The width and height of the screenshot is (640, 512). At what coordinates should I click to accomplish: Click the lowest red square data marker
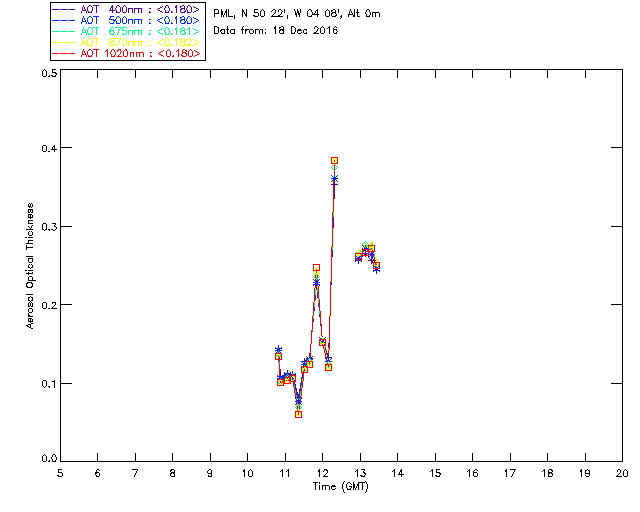[298, 414]
